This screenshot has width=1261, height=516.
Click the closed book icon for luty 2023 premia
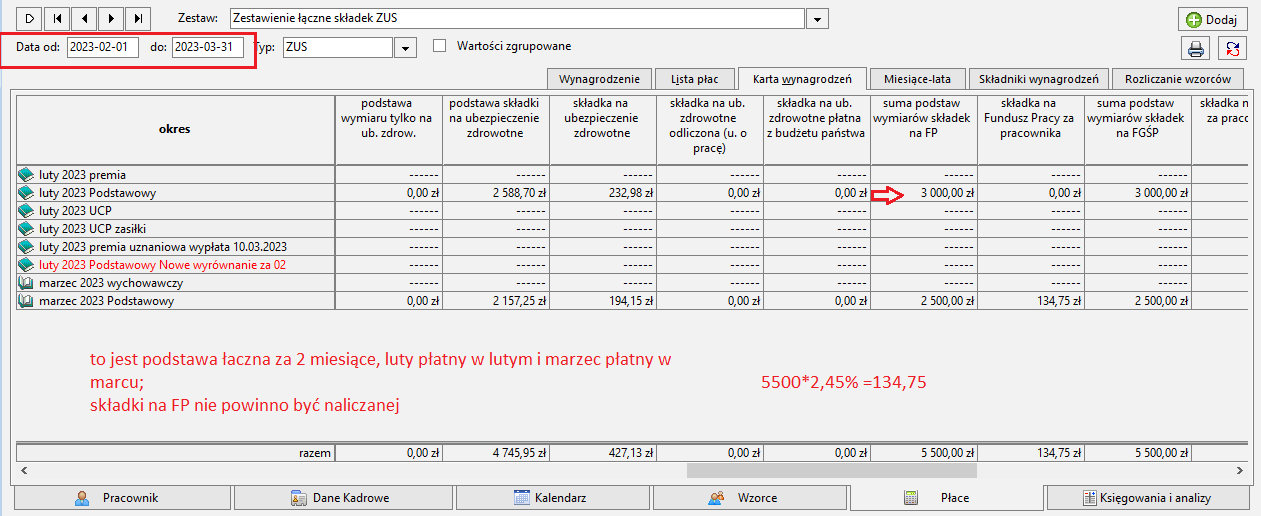(x=26, y=175)
